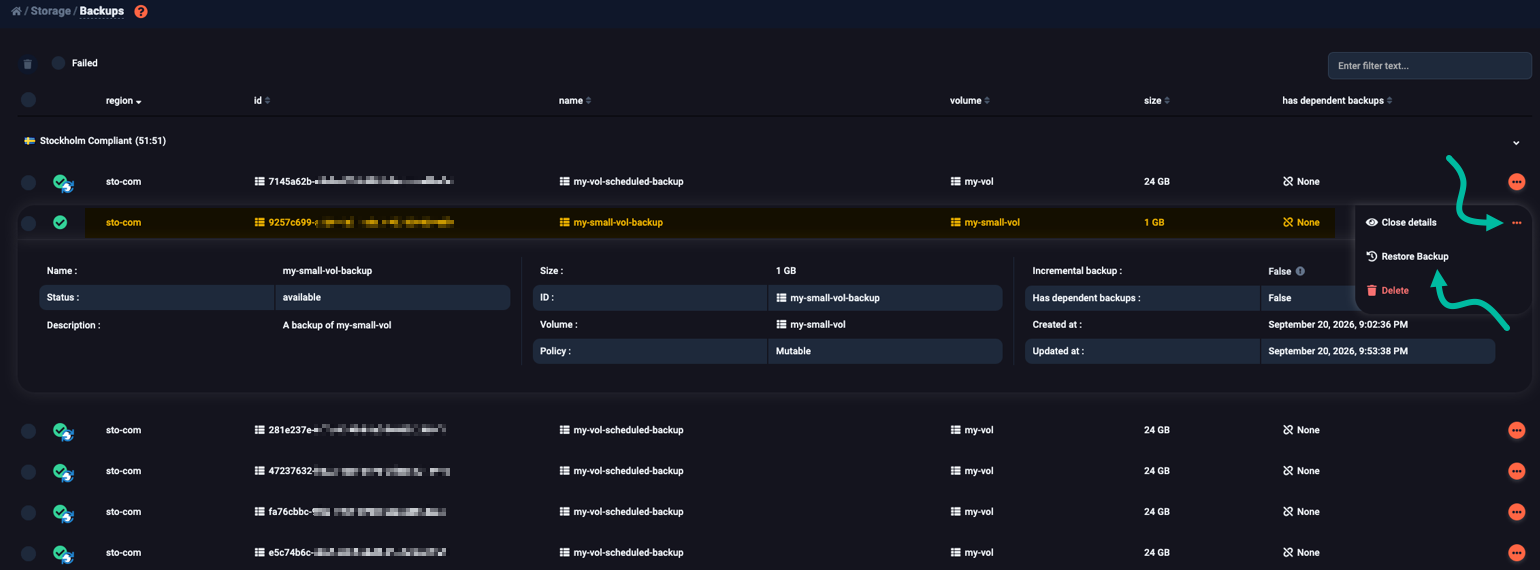
Task: Open my-small-vol-backup link in ID detail field
Action: click(x=828, y=298)
